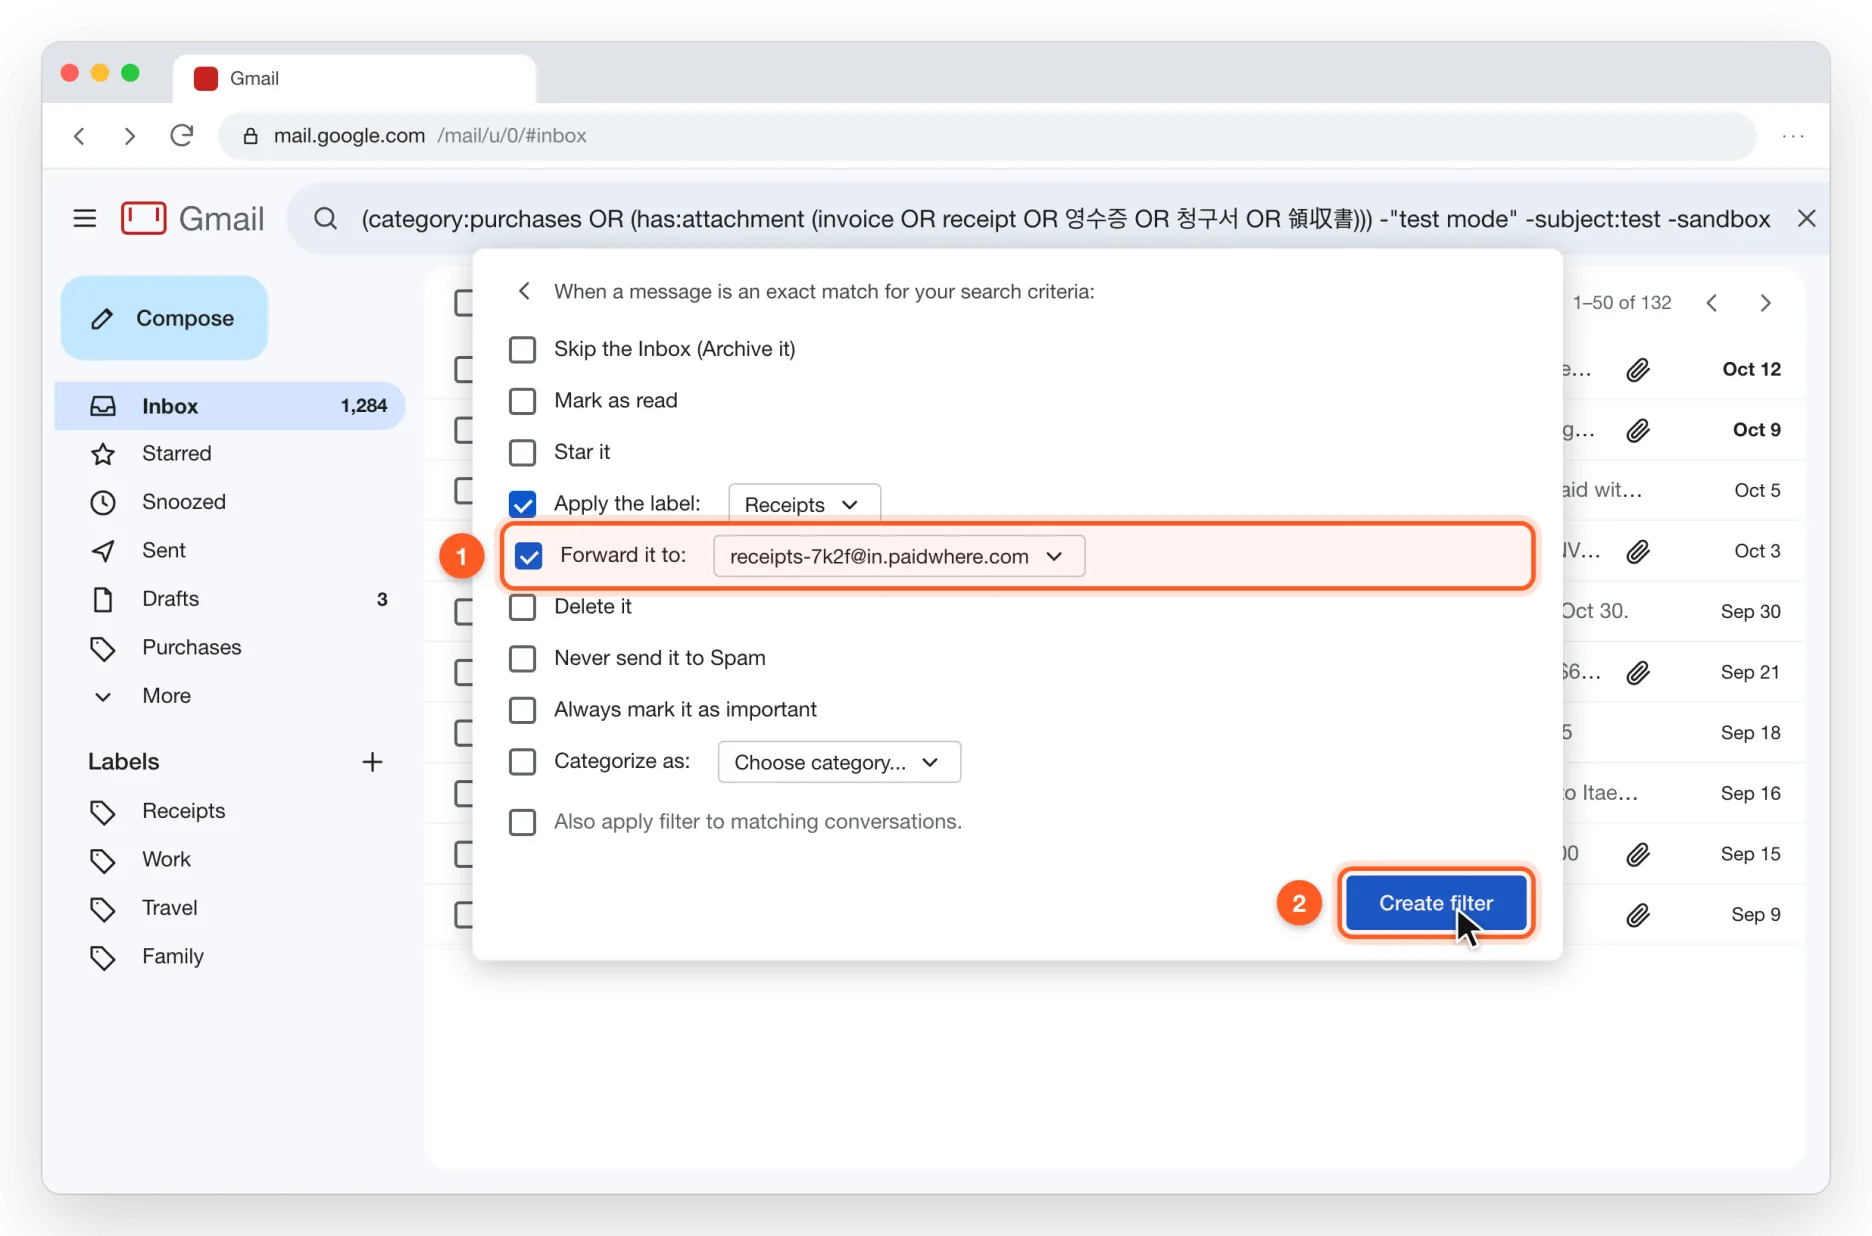Viewport: 1872px width, 1236px height.
Task: Start a new email with Compose
Action: [x=164, y=318]
